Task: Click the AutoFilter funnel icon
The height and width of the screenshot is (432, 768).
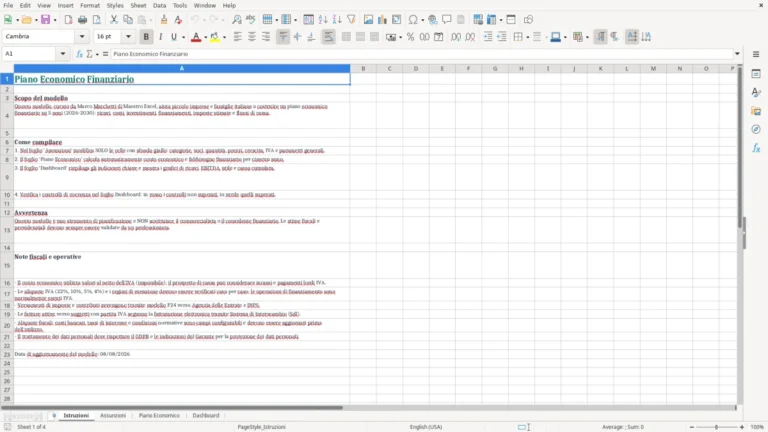Action: pyautogui.click(x=351, y=20)
